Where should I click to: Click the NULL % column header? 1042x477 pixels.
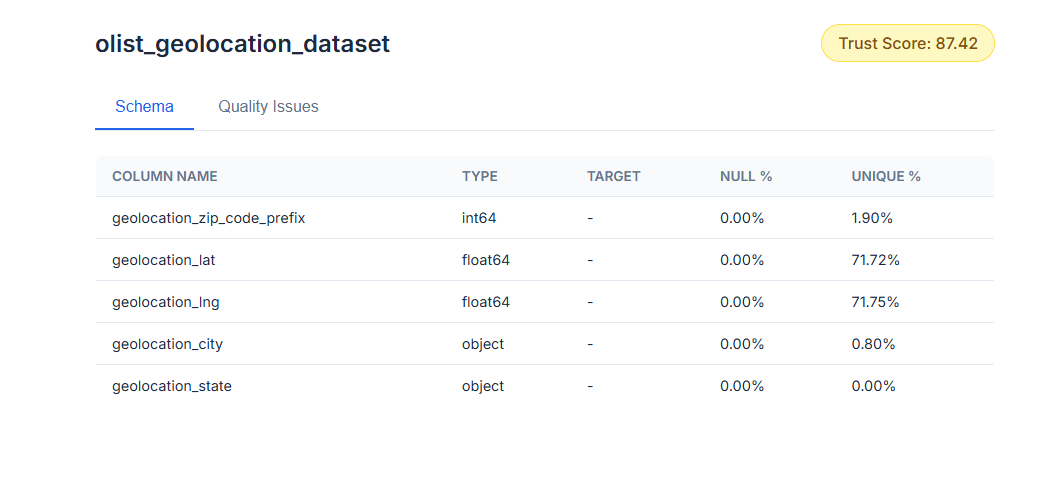coord(745,176)
